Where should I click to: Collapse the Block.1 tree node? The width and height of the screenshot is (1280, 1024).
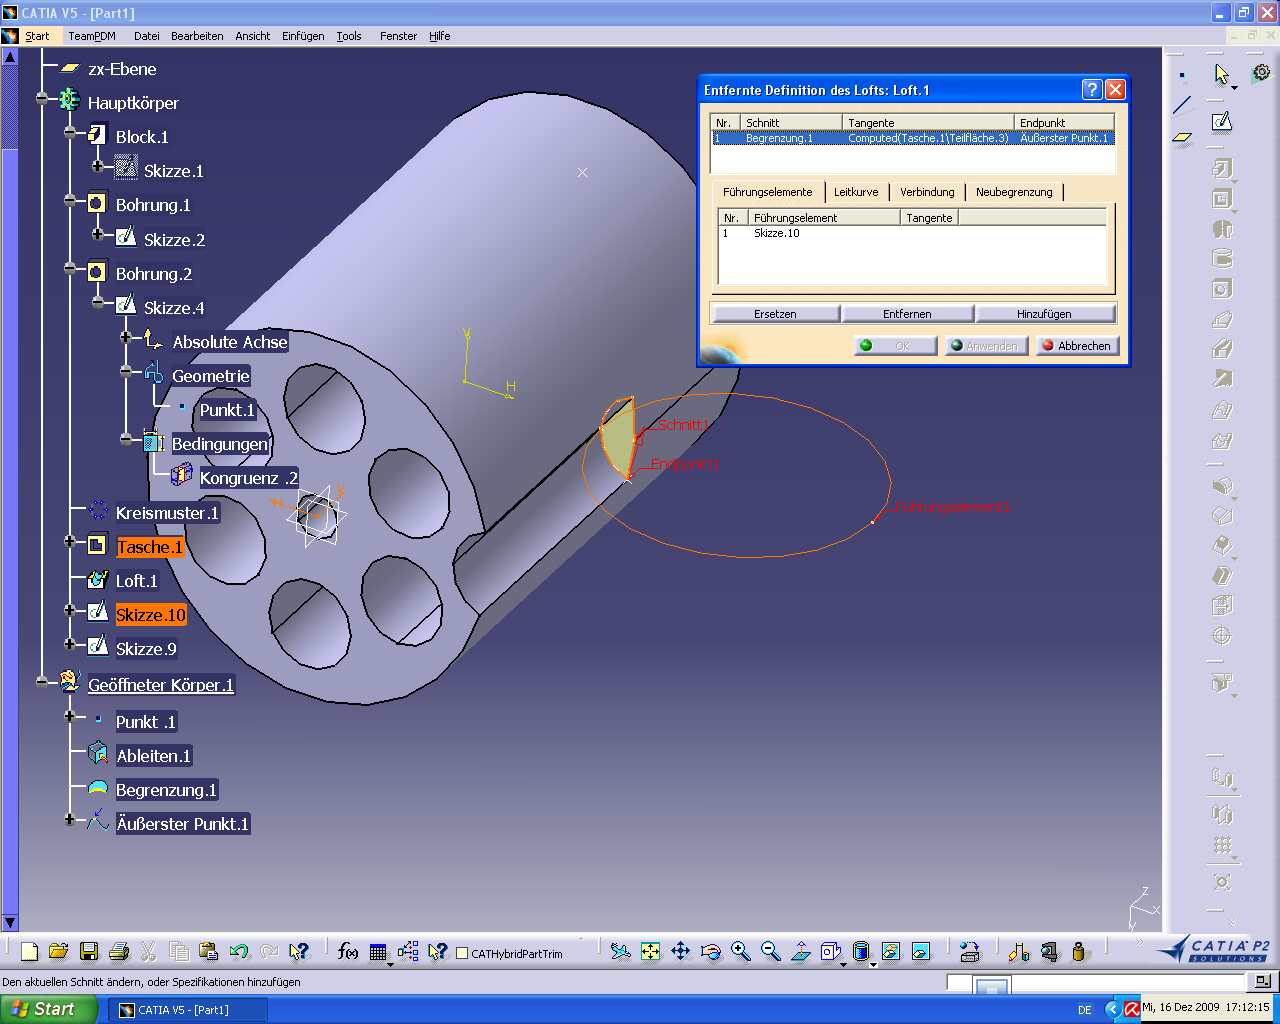pyautogui.click(x=70, y=132)
